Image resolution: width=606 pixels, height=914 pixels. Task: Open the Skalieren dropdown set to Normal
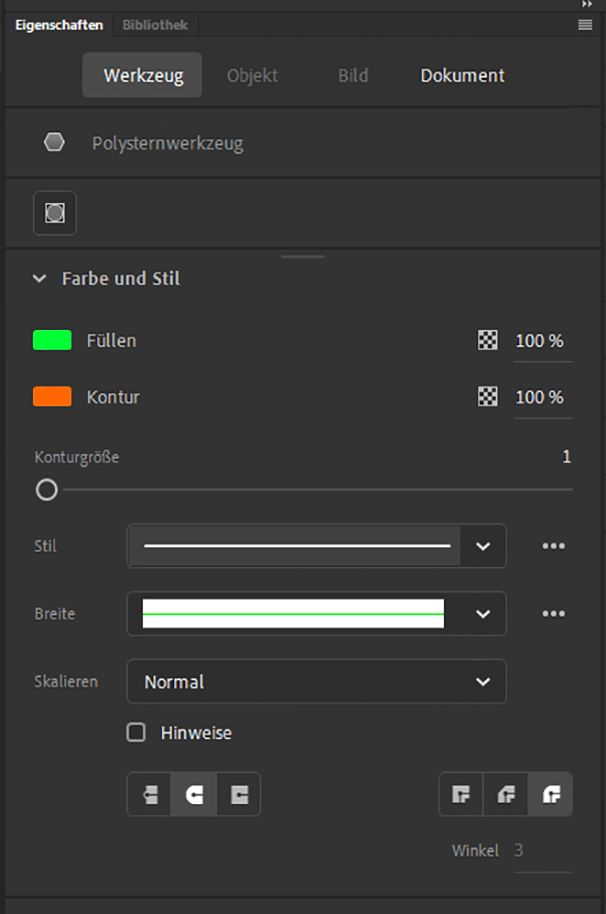316,682
